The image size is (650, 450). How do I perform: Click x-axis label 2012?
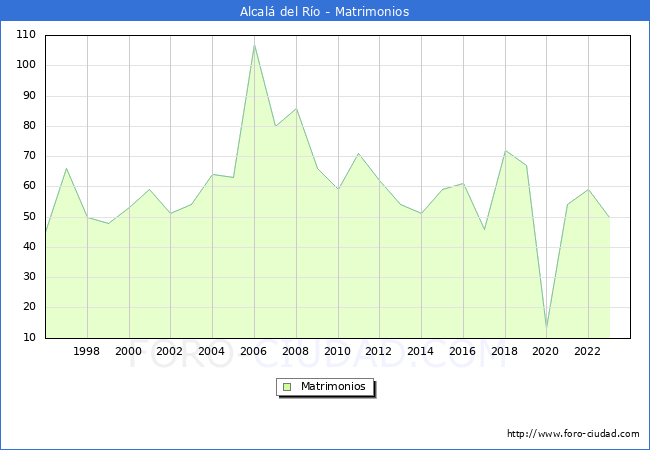(x=378, y=351)
